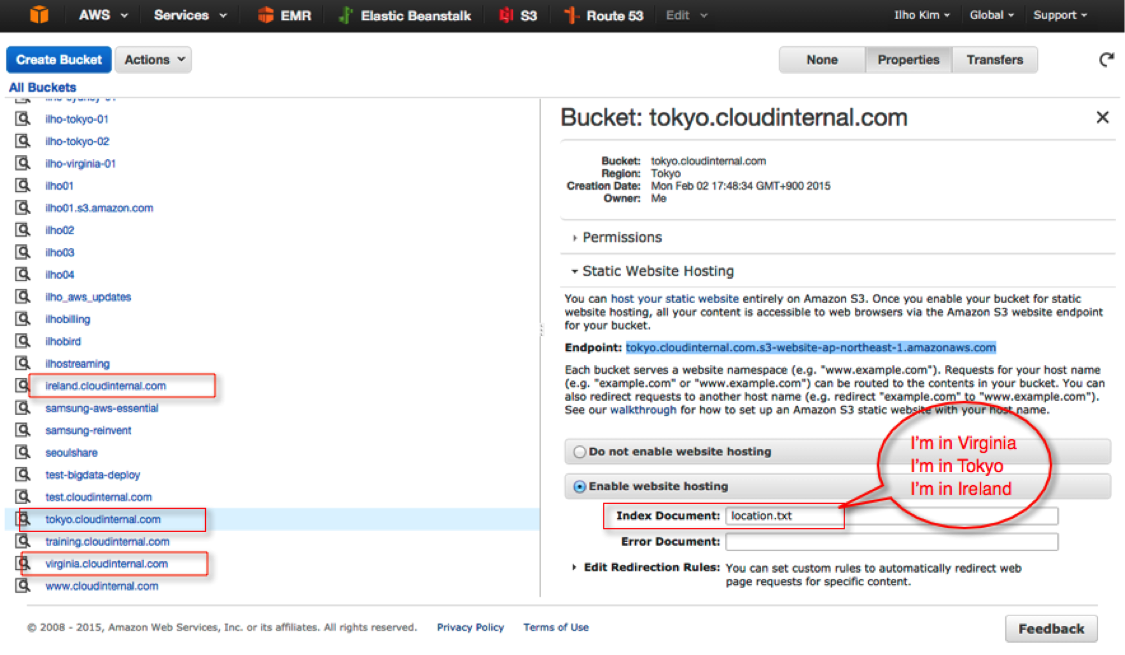Open the virginia.cloudinternal.com bucket
This screenshot has width=1125, height=655.
(106, 563)
